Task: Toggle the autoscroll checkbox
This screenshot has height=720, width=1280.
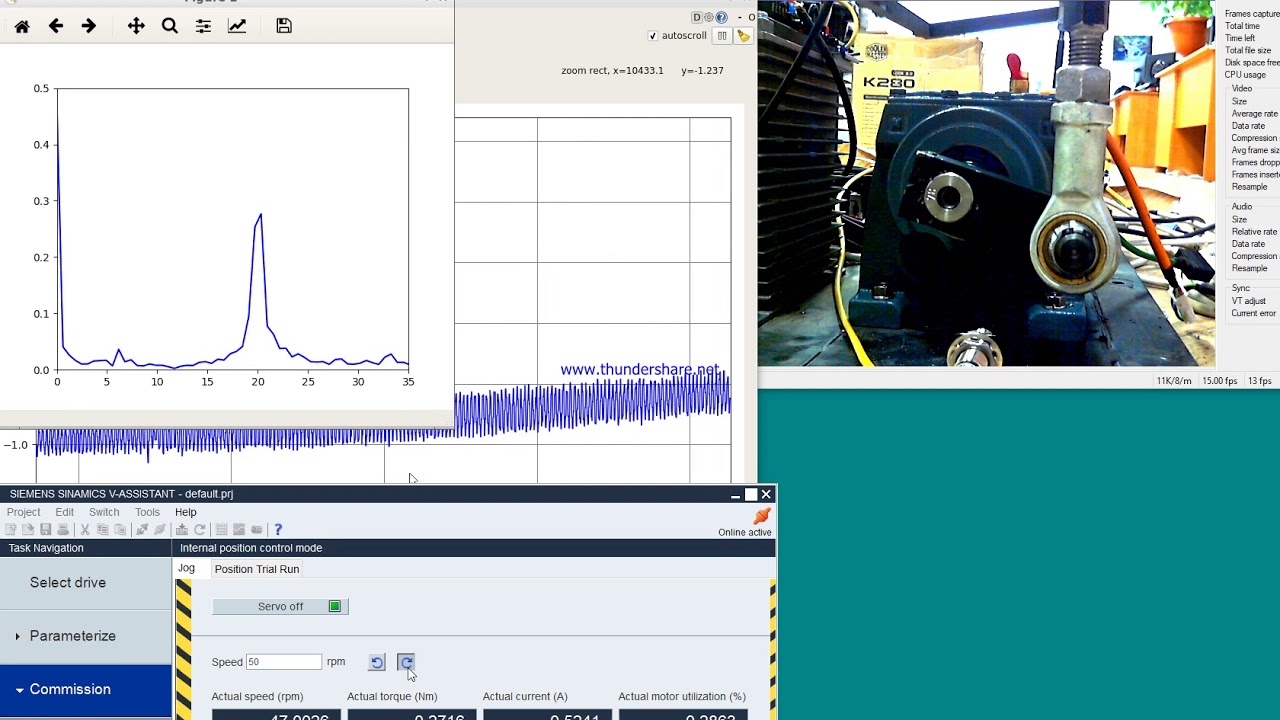Action: point(653,36)
